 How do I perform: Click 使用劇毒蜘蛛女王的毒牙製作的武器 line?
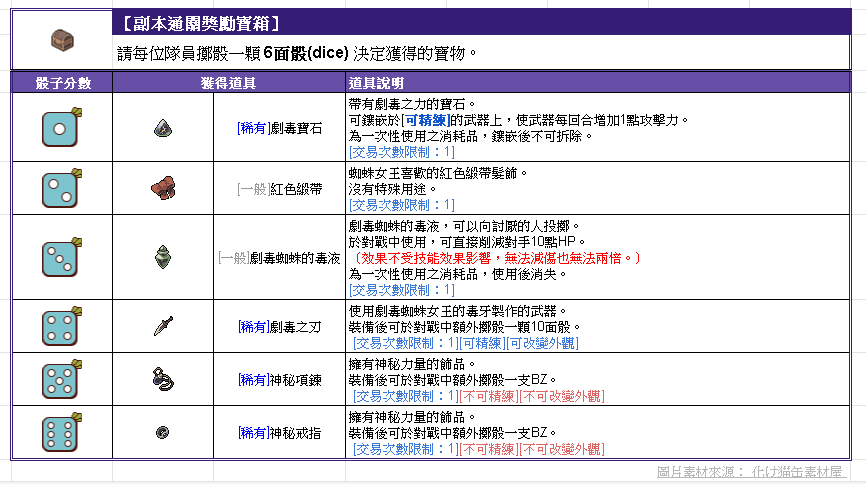[458, 311]
